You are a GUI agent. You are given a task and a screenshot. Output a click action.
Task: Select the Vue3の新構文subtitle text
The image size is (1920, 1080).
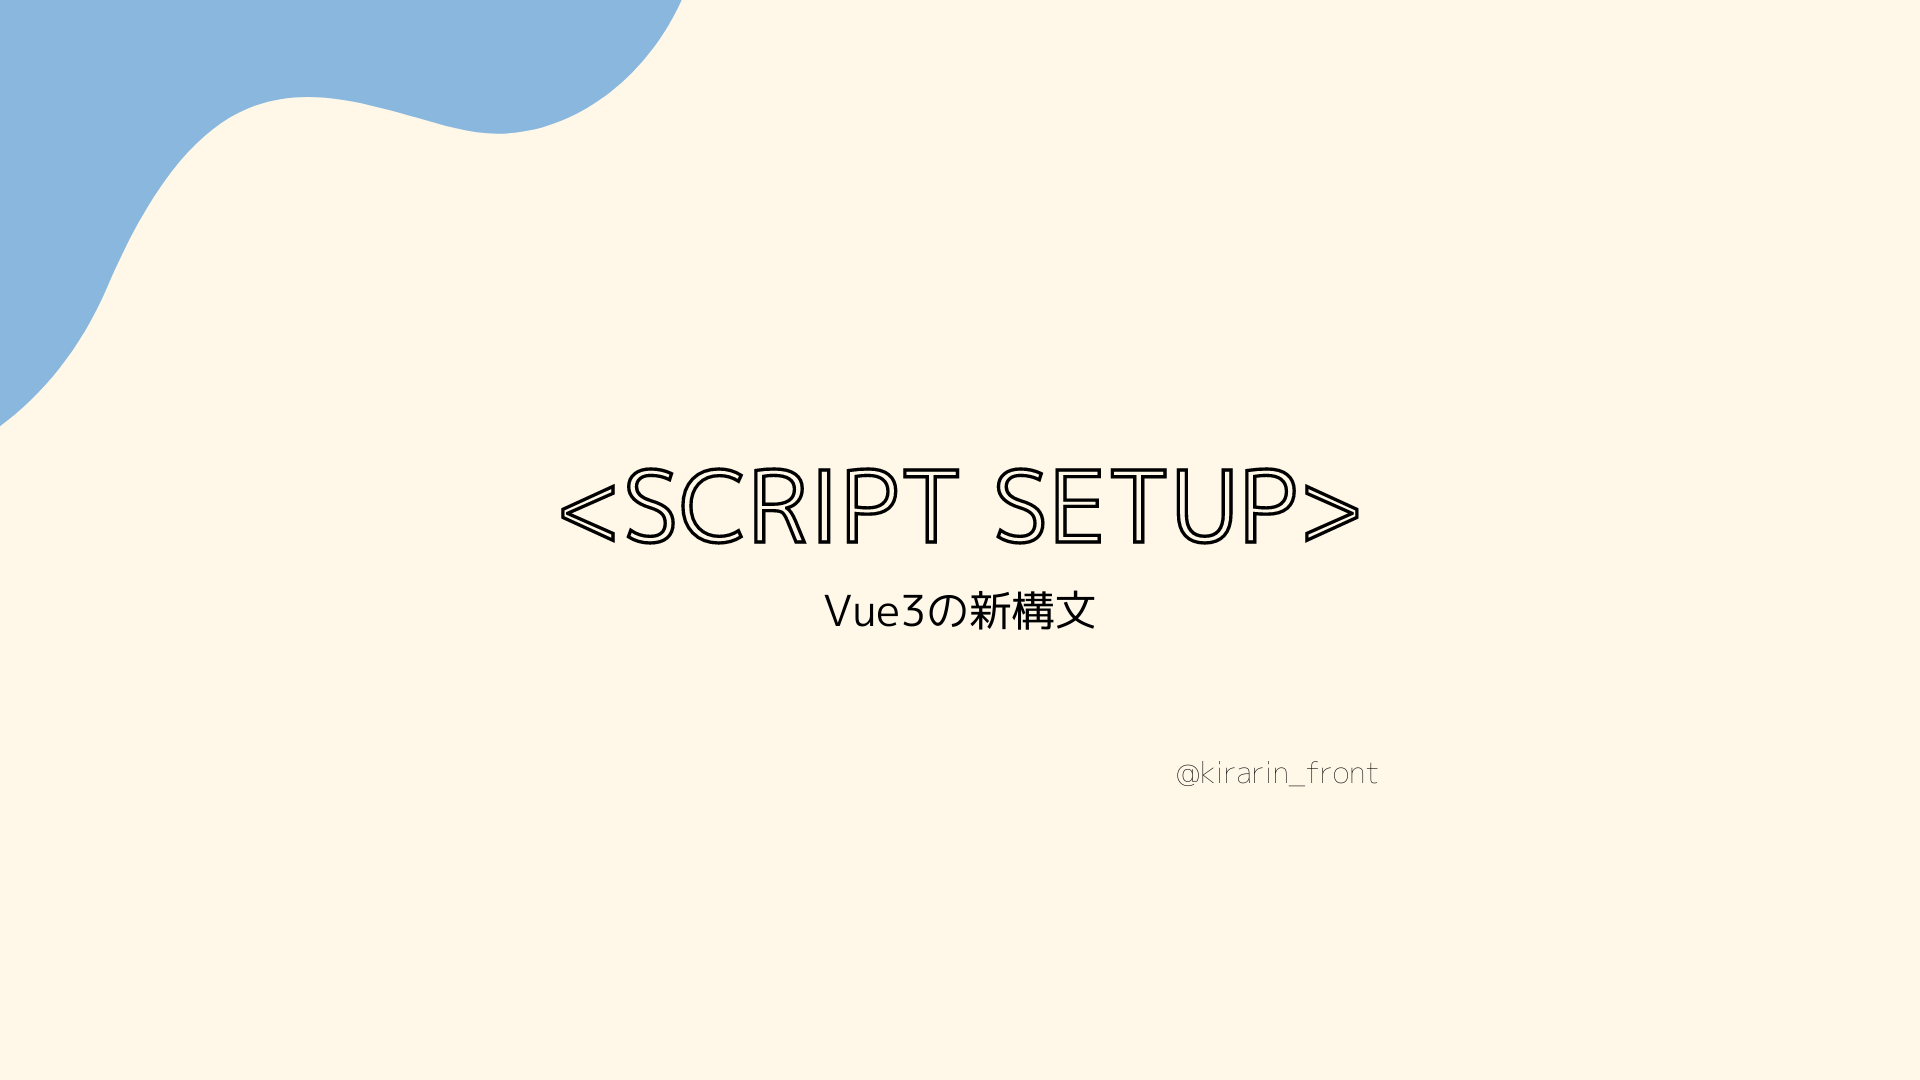(x=960, y=611)
